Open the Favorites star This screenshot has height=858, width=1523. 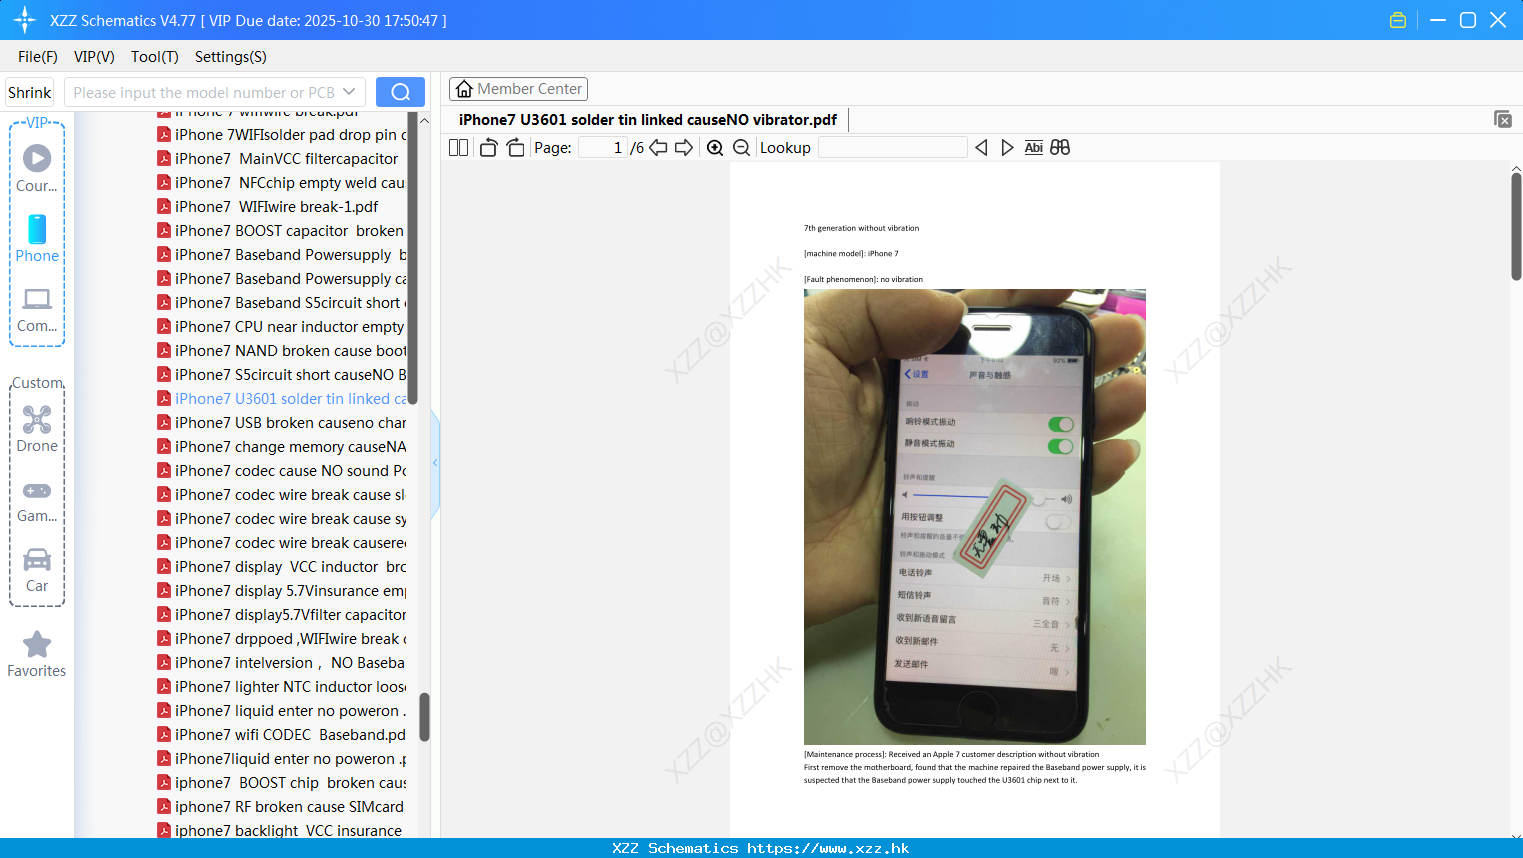pyautogui.click(x=37, y=654)
